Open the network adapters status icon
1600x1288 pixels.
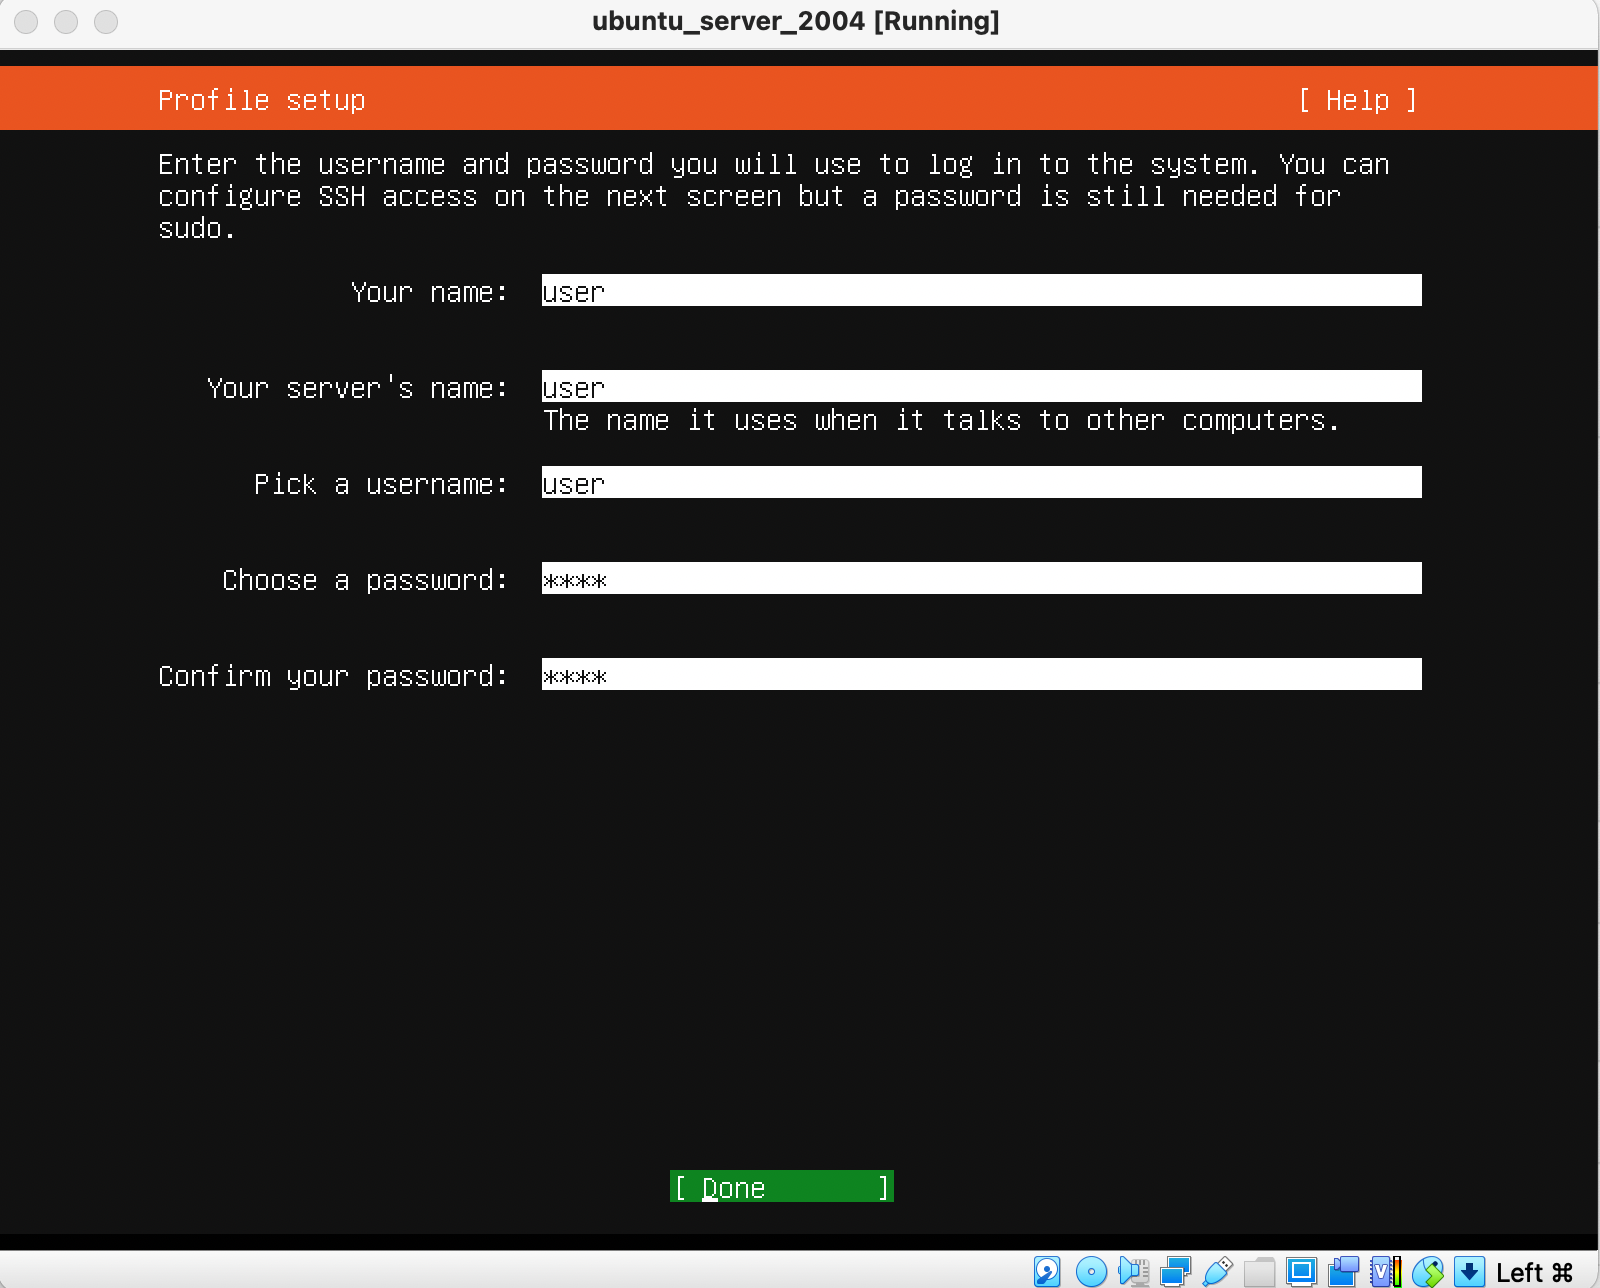(x=1175, y=1271)
